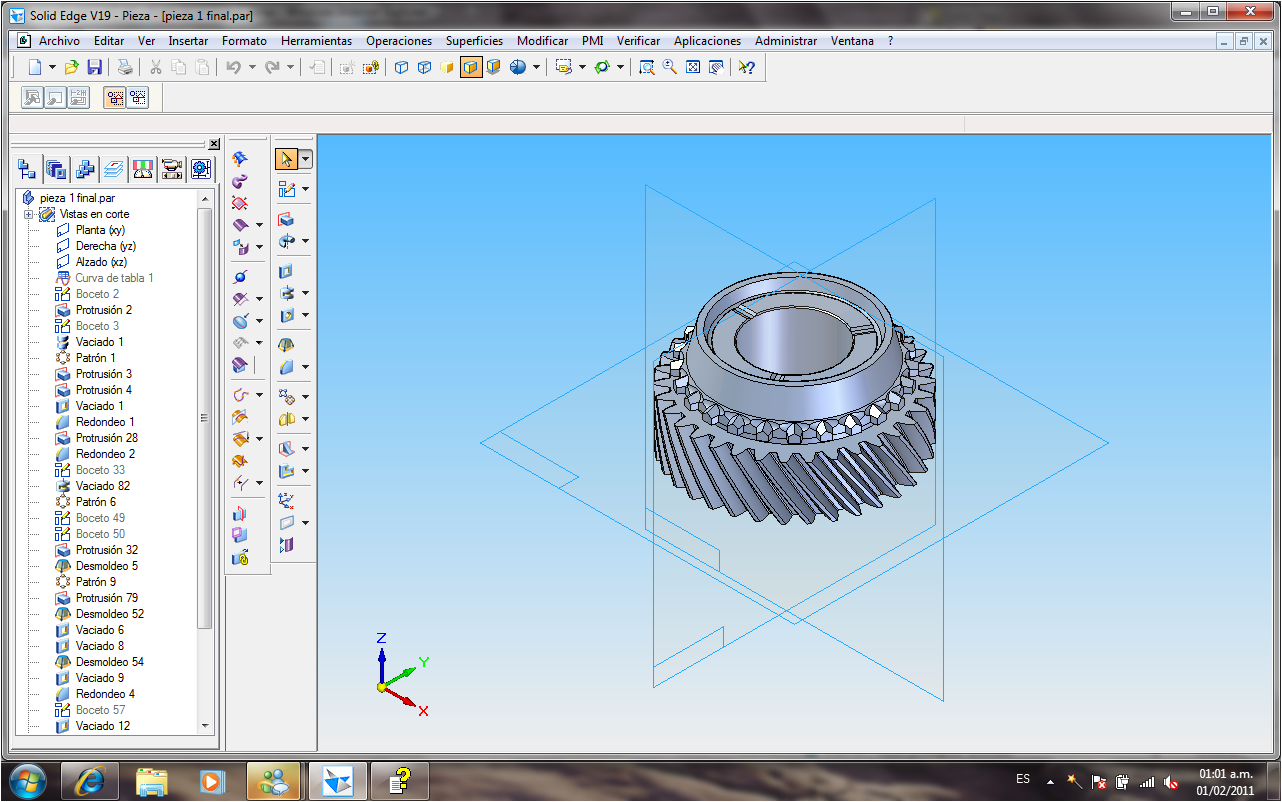Click the Intersection Point icon
The height and width of the screenshot is (802, 1282).
click(240, 277)
